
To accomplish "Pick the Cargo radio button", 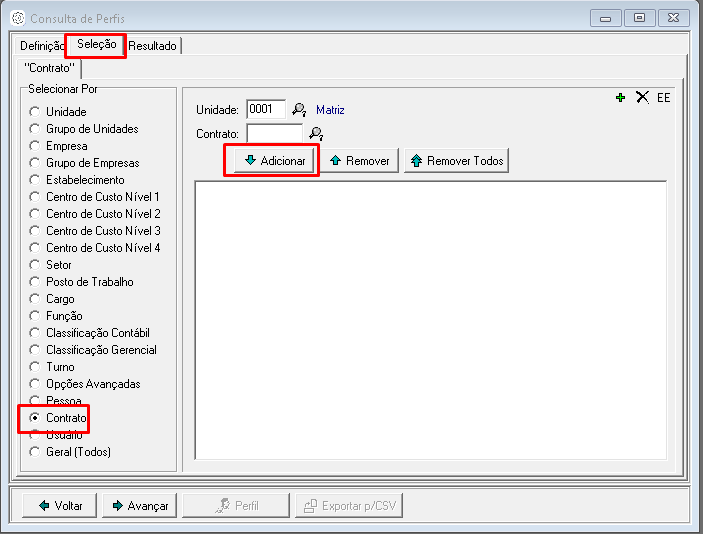I will pos(35,299).
